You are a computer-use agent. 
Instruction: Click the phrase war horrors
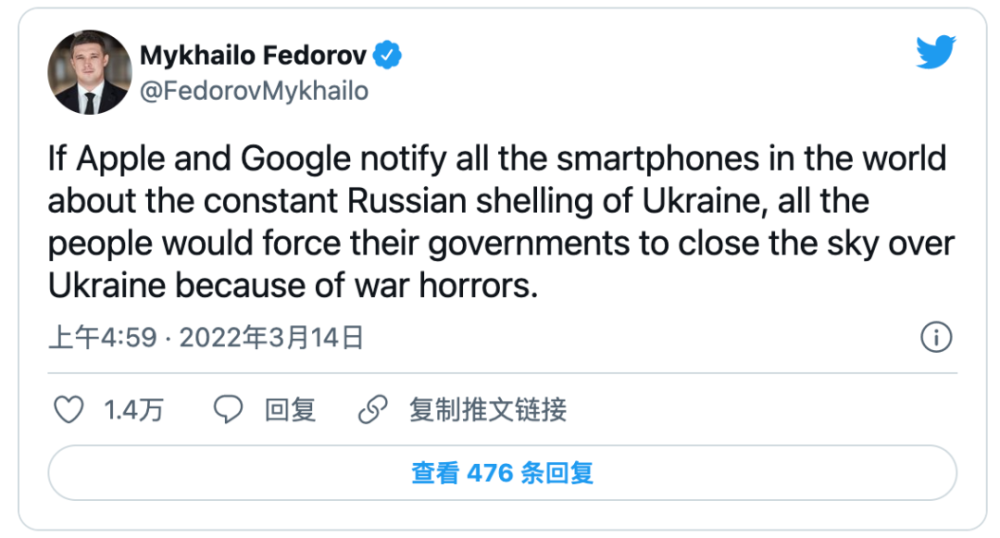coord(446,286)
